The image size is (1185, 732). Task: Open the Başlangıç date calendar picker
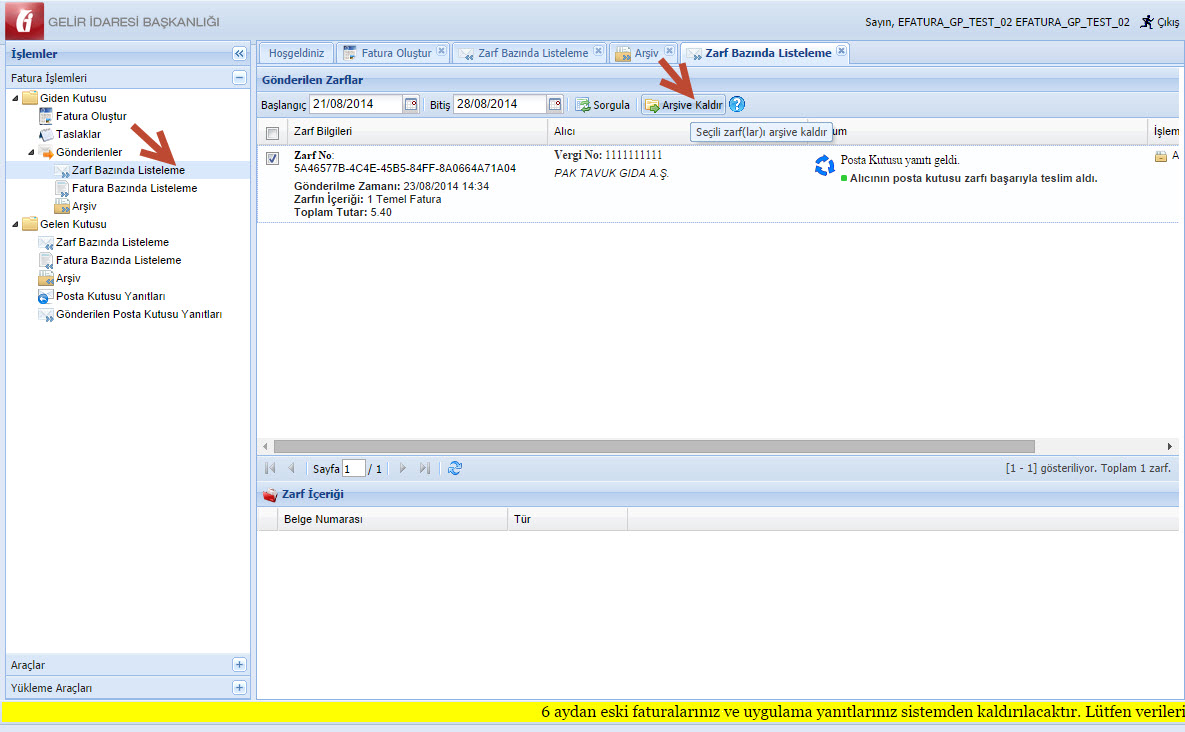[411, 105]
